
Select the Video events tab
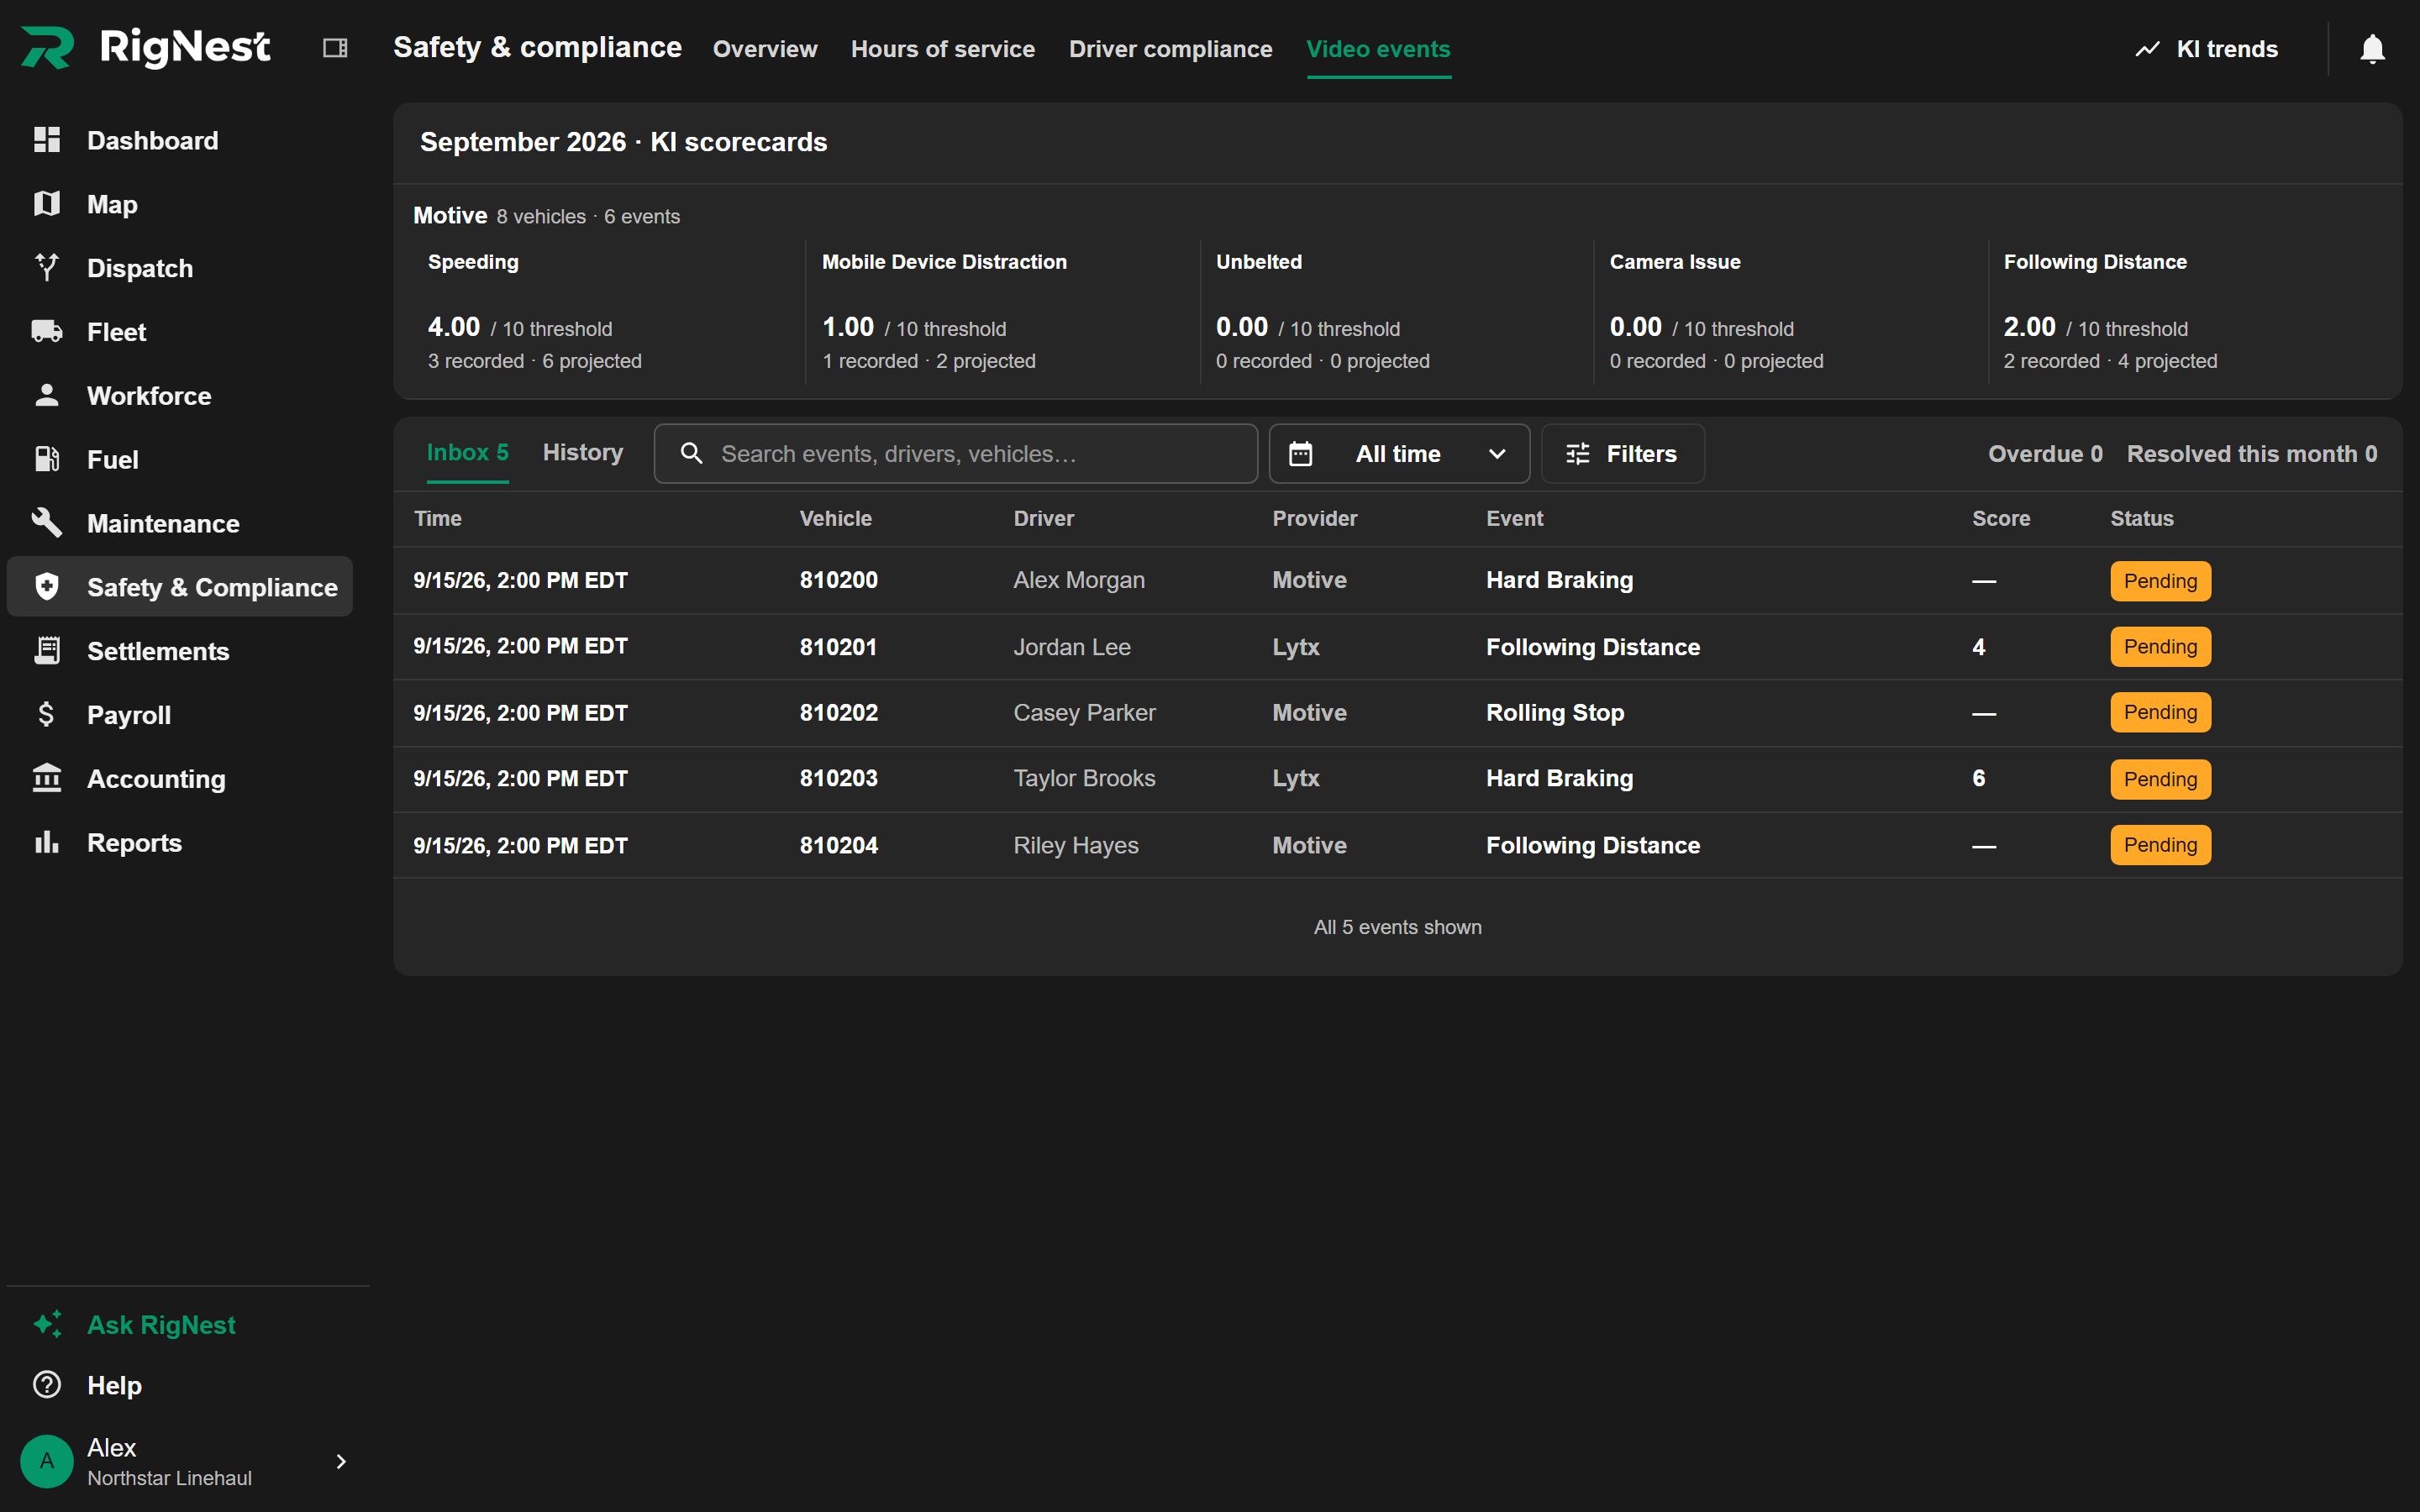click(1378, 49)
